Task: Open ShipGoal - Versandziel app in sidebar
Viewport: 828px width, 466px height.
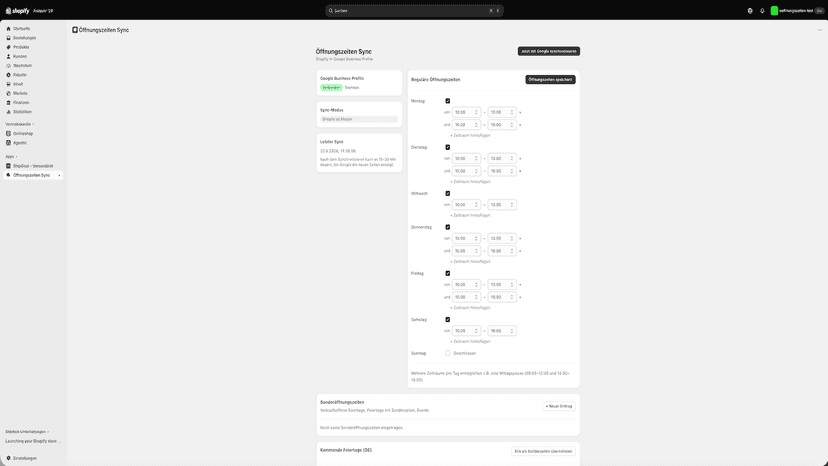Action: coord(33,166)
